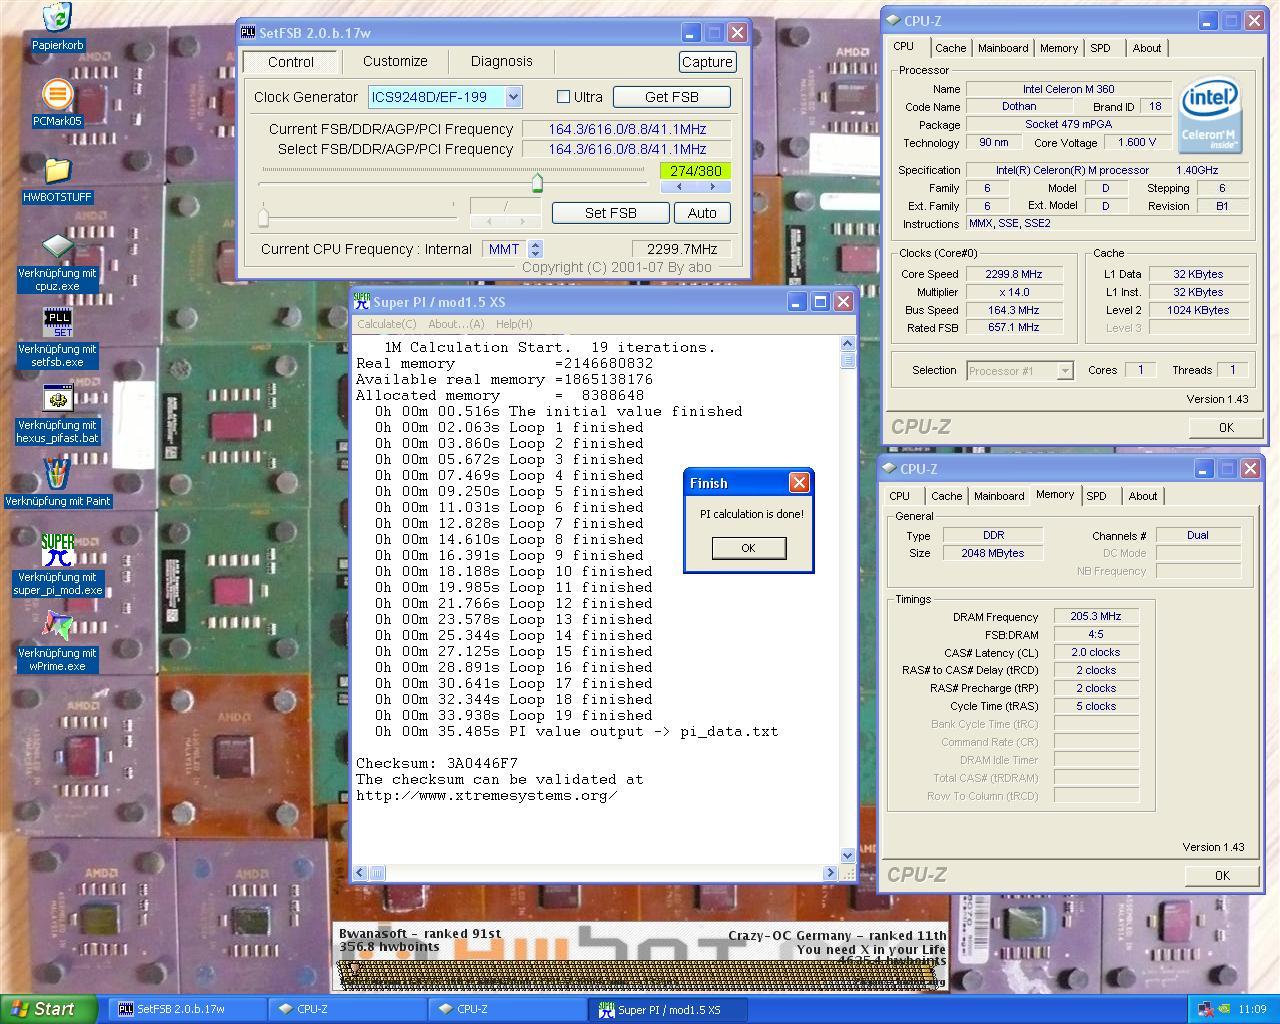Click the Super PI horizontal scrollbar right arrow
This screenshot has height=1024, width=1280.
point(830,873)
